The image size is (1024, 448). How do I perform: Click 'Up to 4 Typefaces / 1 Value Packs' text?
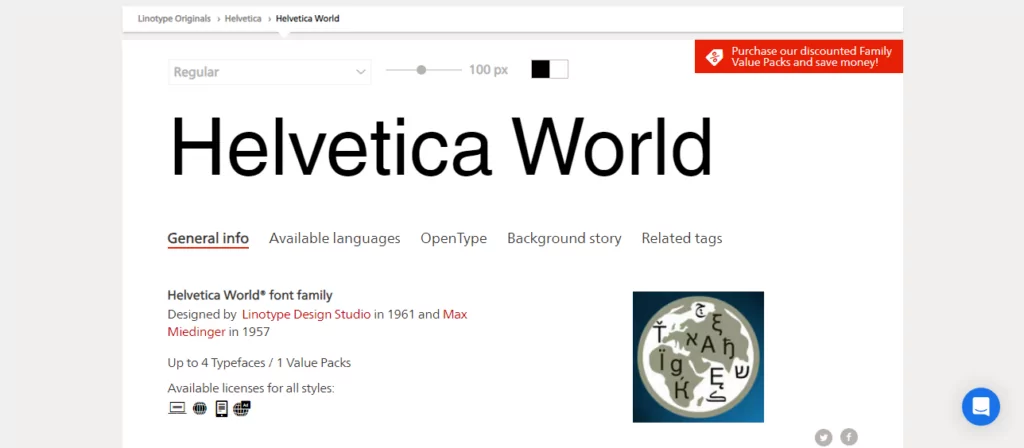(259, 362)
